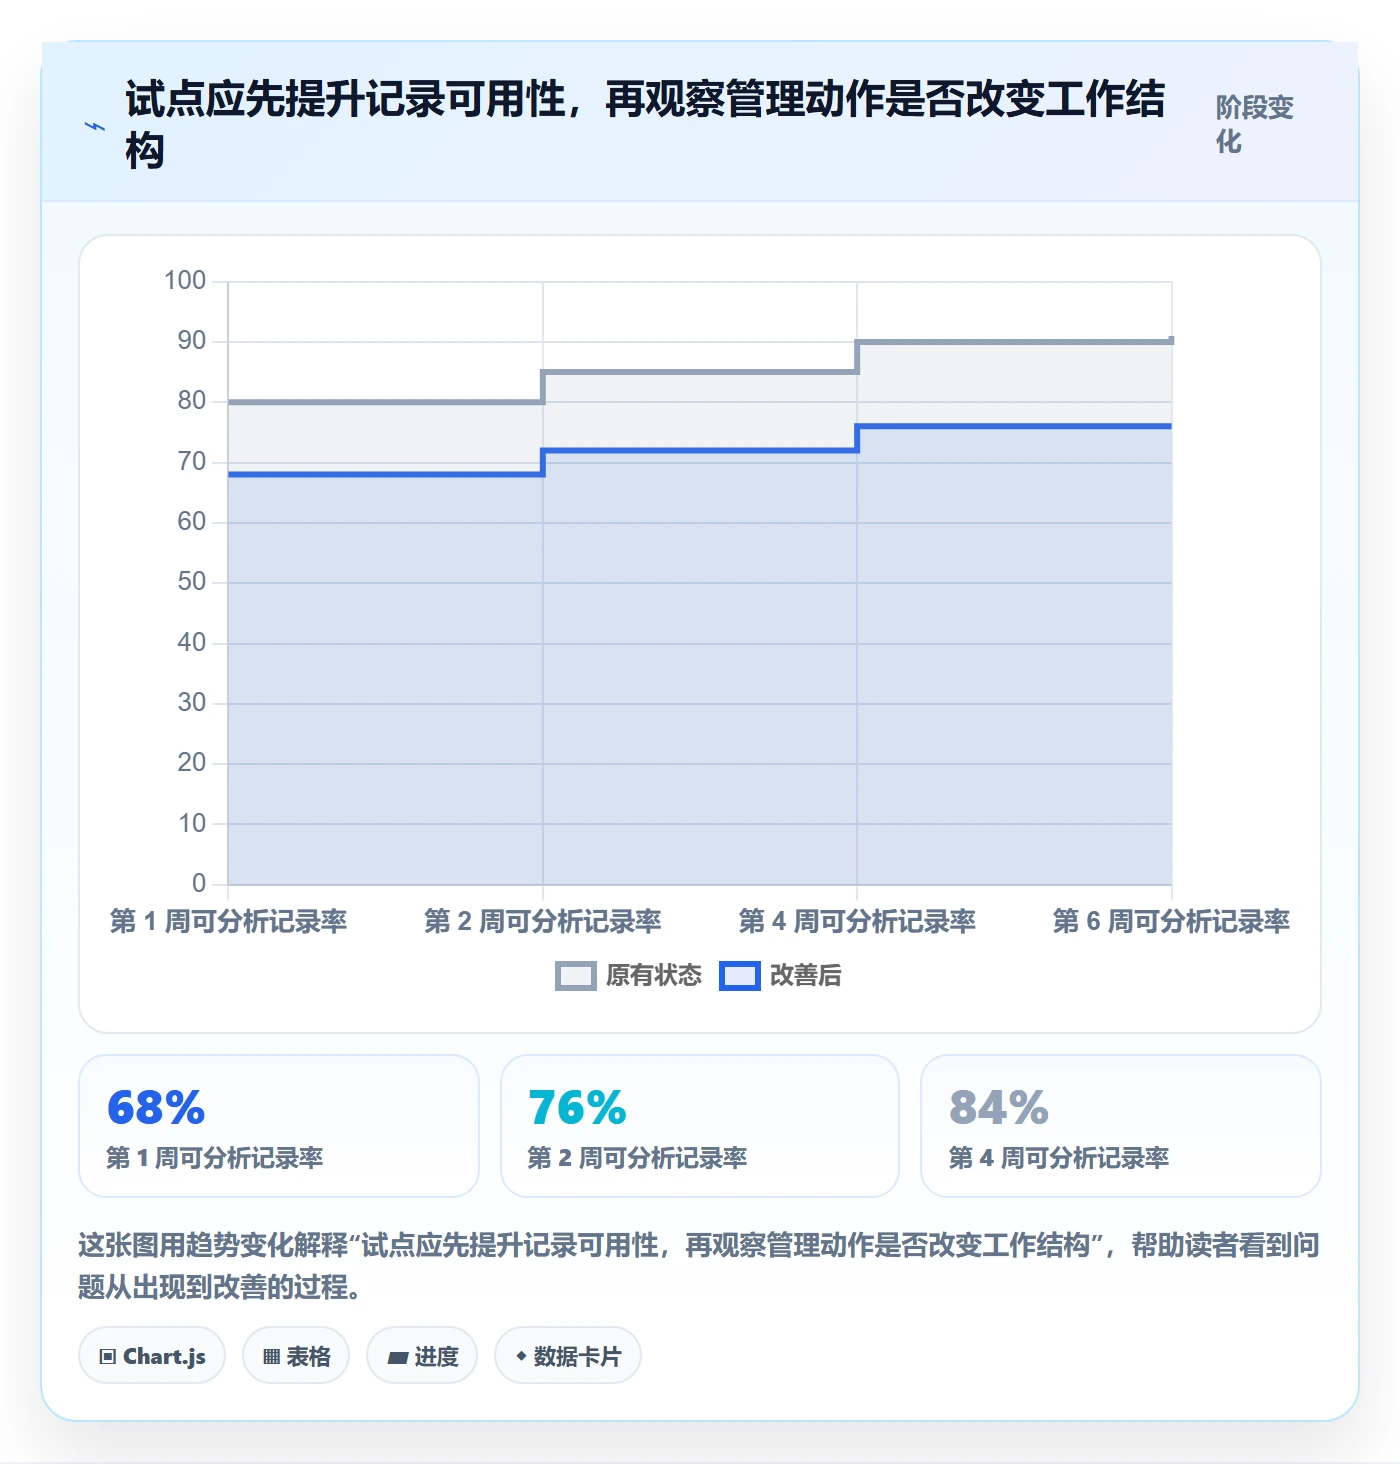Click the y-axis value 80
This screenshot has width=1400, height=1464.
tap(192, 401)
